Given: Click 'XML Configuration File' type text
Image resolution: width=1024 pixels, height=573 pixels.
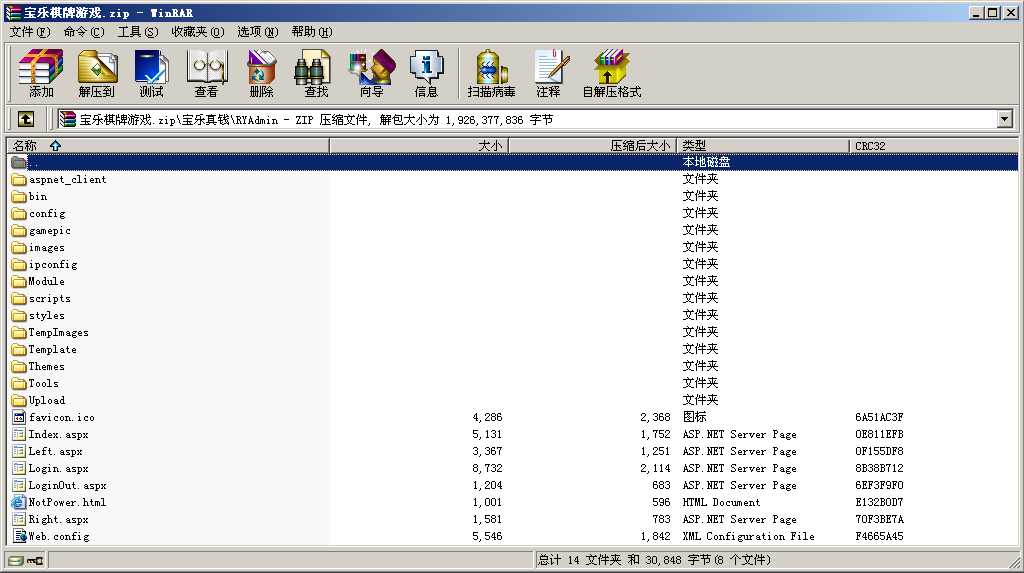Looking at the screenshot, I should [x=748, y=536].
